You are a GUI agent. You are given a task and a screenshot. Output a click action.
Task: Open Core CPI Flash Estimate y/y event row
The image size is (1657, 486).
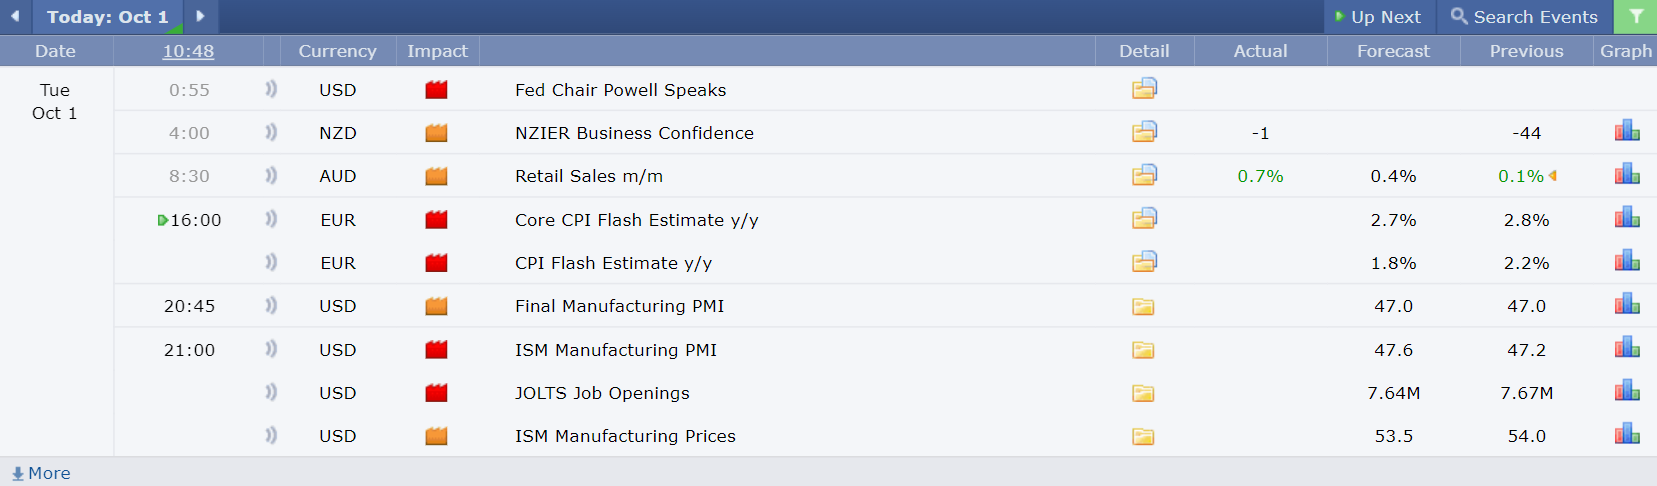click(885, 220)
